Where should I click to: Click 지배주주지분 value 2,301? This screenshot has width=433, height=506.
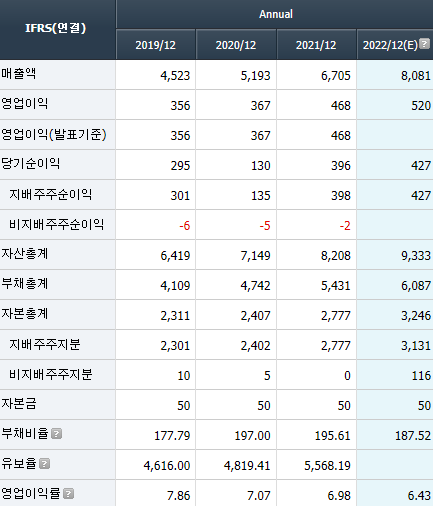(x=175, y=346)
